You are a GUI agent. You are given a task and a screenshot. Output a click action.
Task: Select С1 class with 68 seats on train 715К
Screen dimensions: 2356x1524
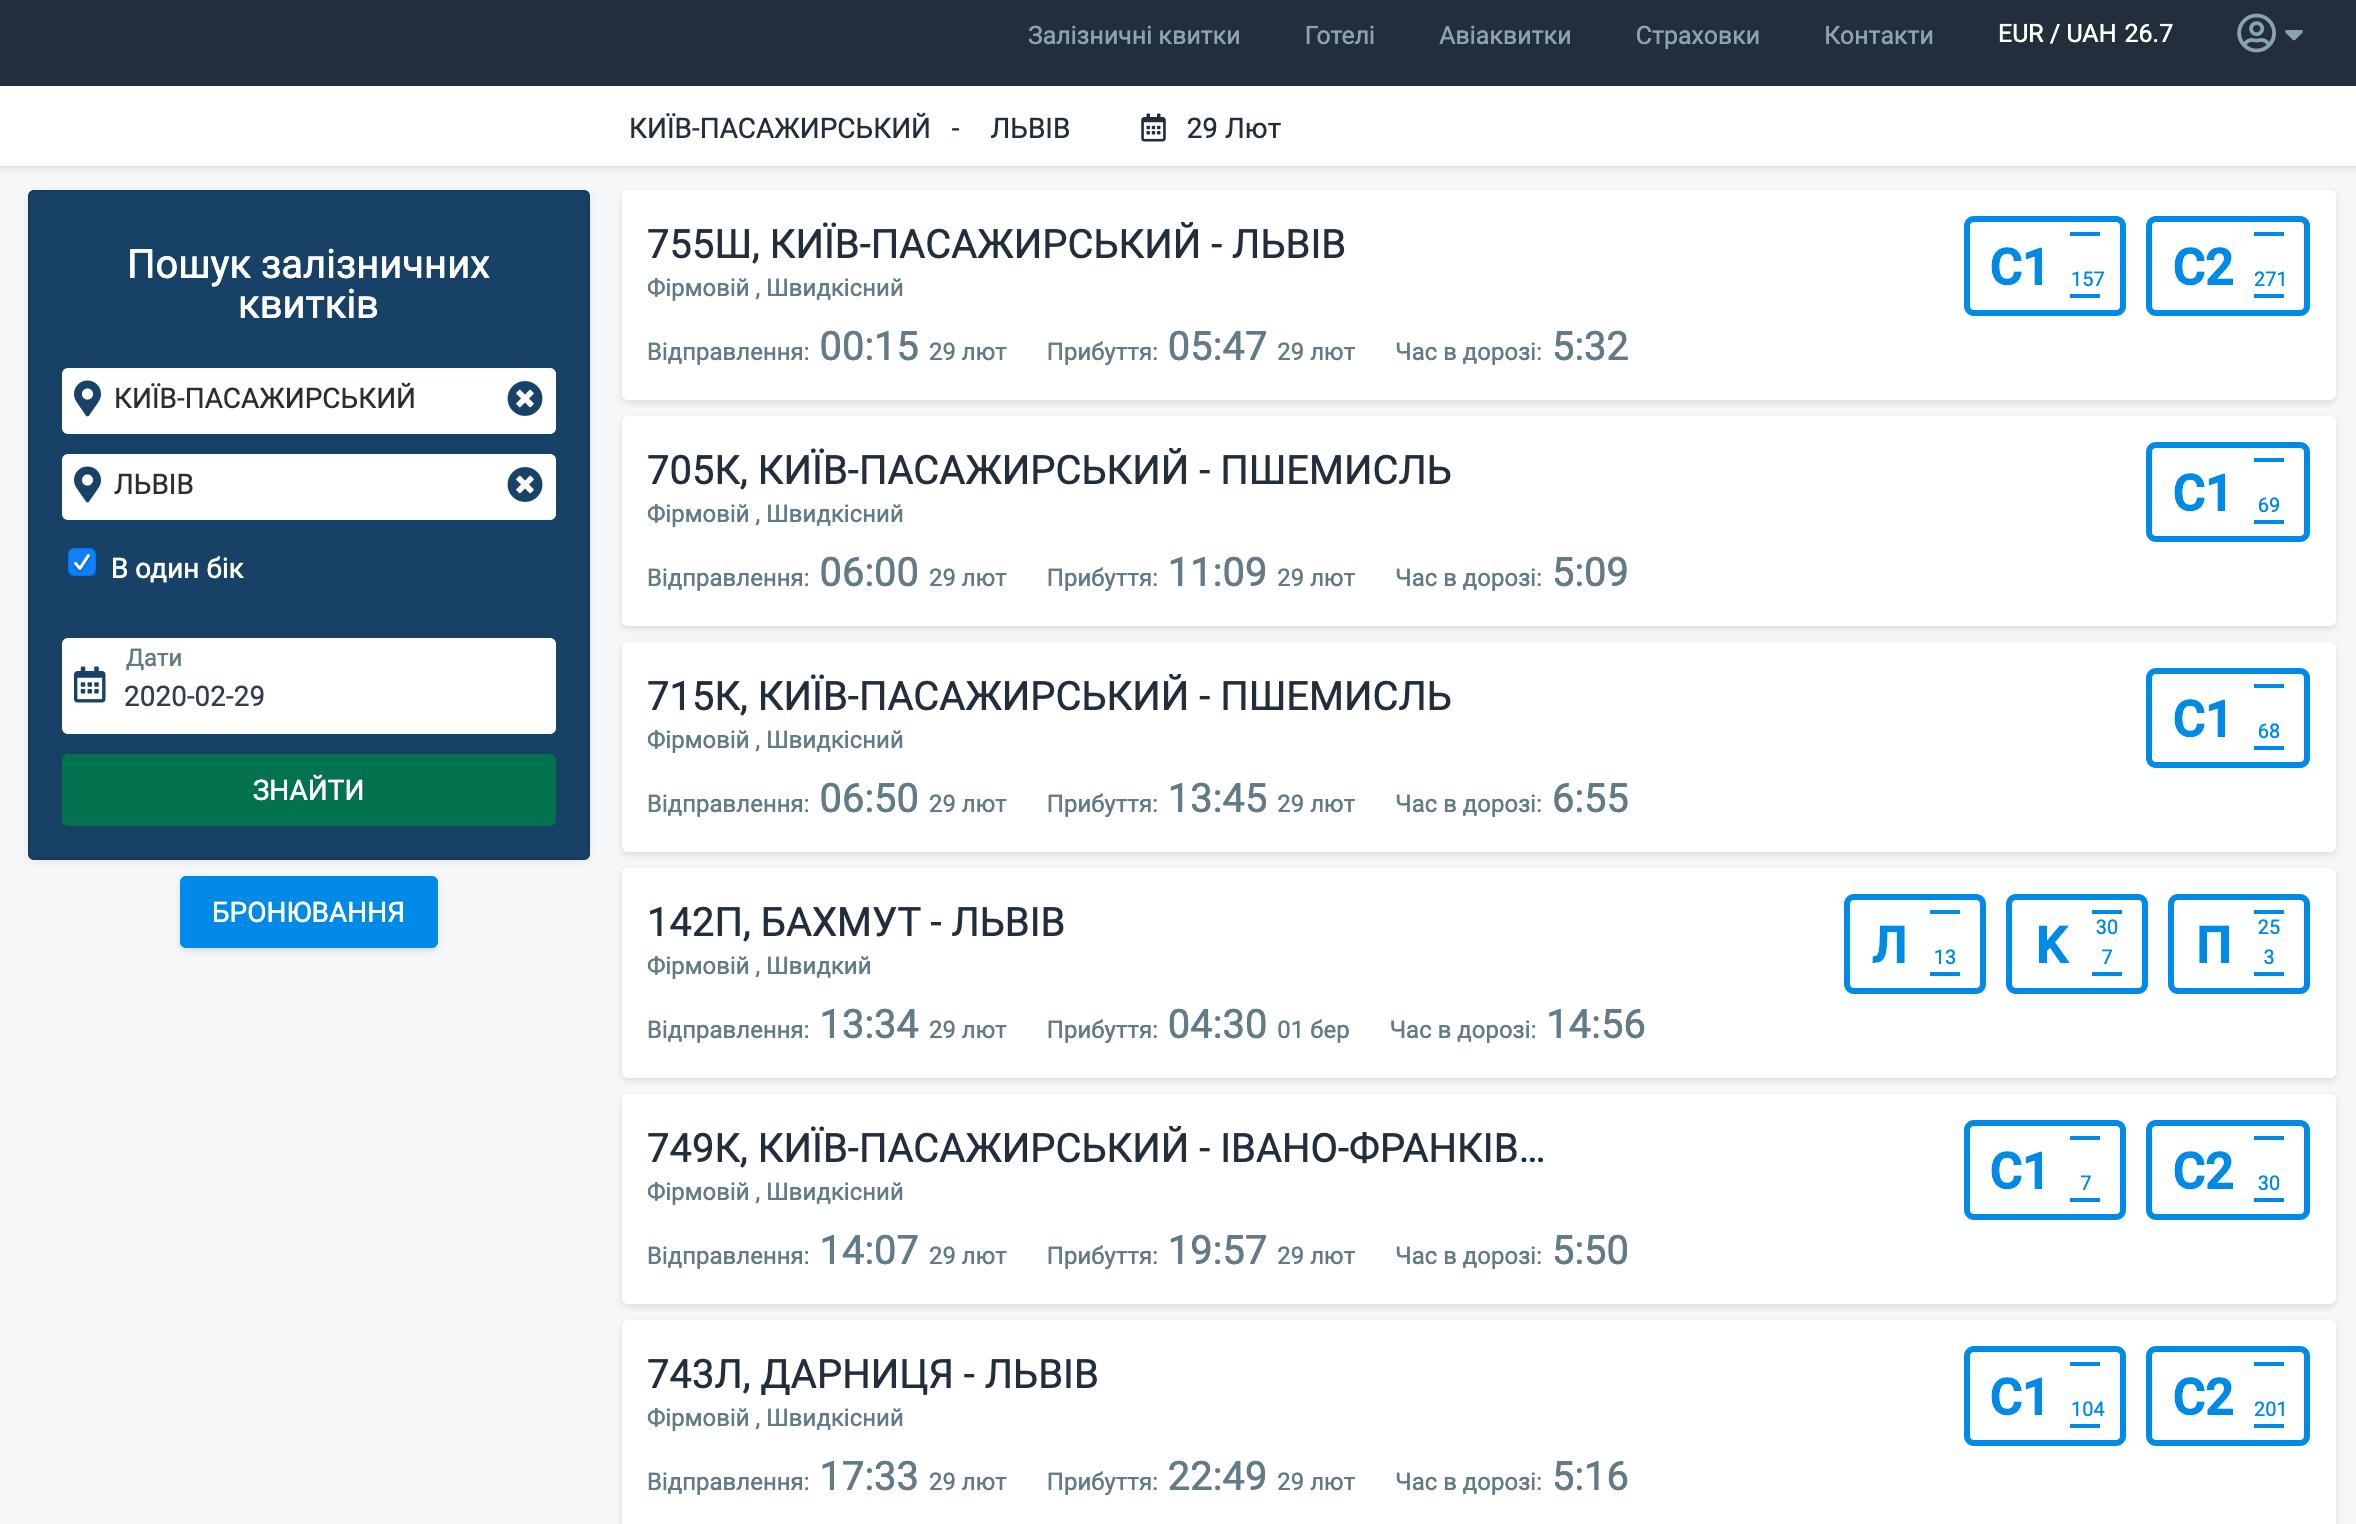click(x=2228, y=718)
